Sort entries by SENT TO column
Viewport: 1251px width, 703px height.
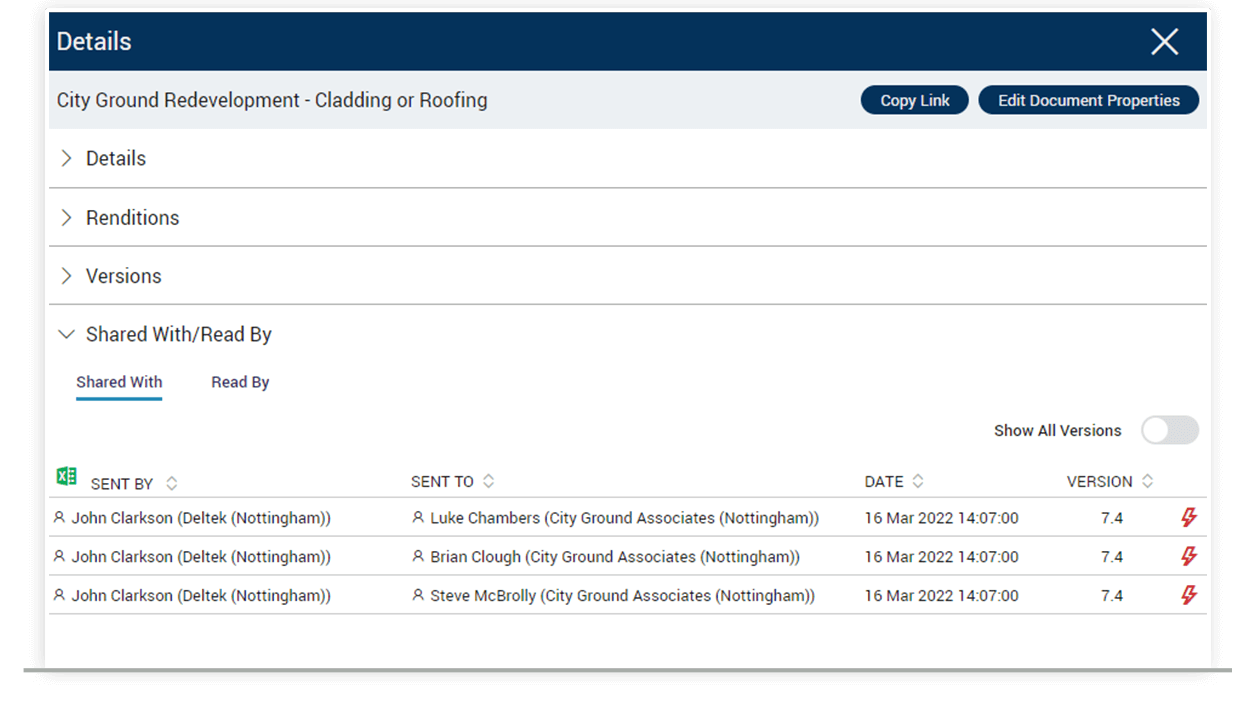point(488,480)
